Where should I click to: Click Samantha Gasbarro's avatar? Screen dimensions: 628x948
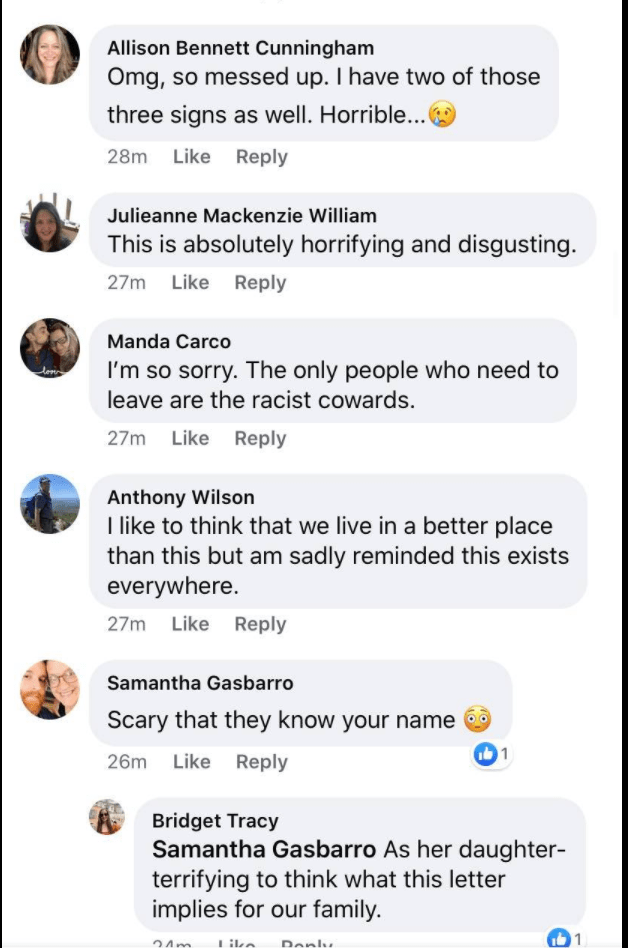tap(50, 689)
